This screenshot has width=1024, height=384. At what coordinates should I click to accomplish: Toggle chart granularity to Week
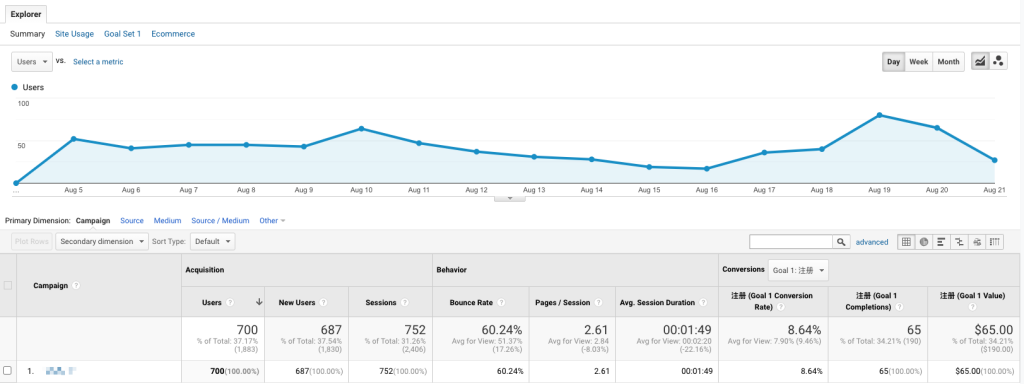tap(919, 61)
